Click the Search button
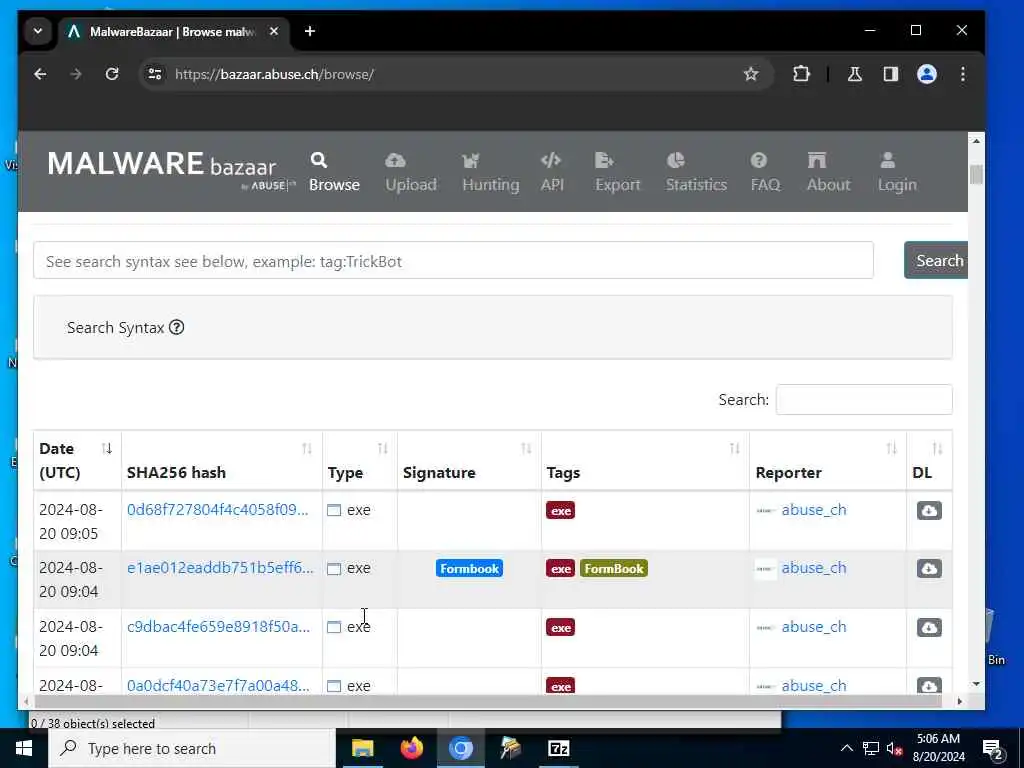The height and width of the screenshot is (768, 1024). tap(936, 261)
